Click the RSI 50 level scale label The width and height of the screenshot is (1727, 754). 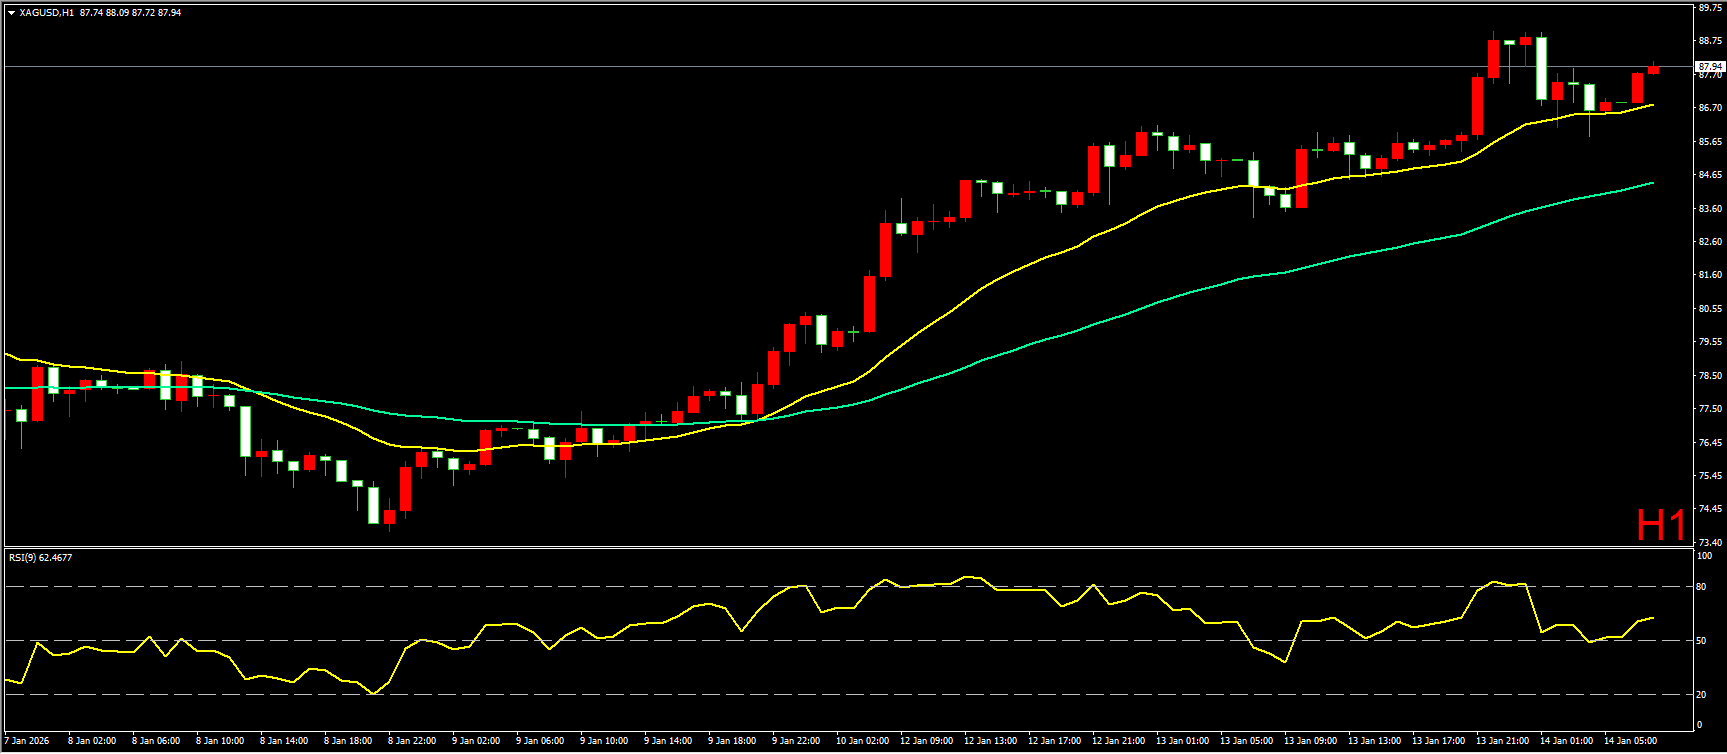click(x=1701, y=641)
